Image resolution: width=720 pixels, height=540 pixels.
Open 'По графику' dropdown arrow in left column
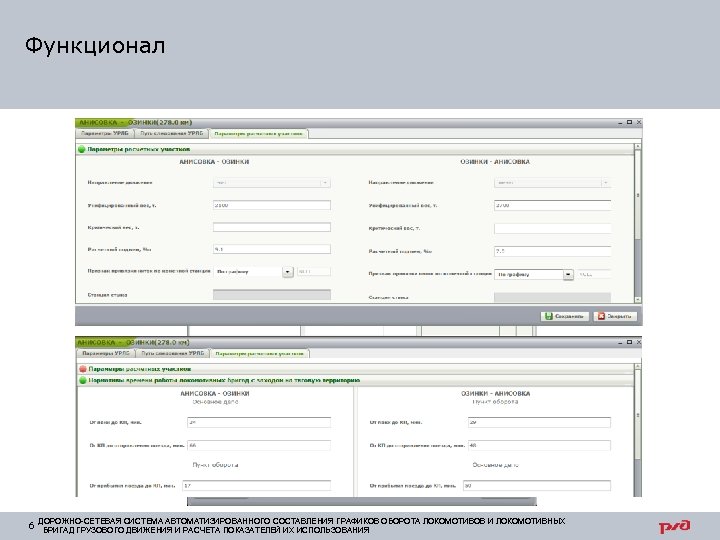coord(287,272)
